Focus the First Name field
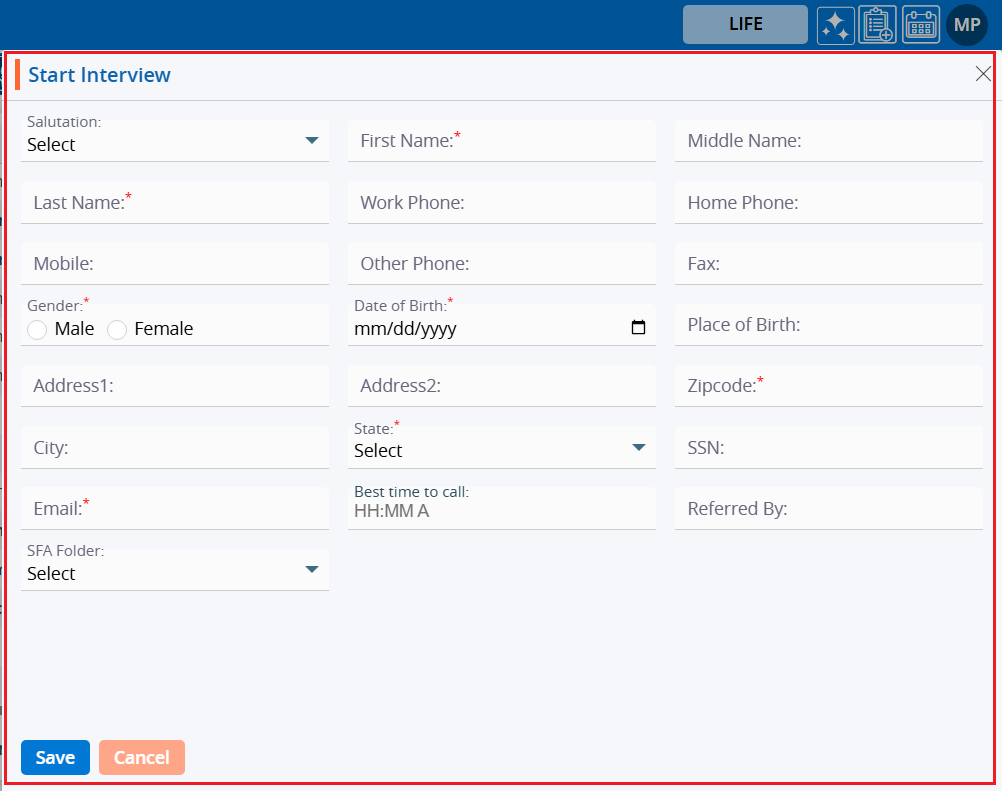Screen dimensions: 1002x791 (502, 141)
